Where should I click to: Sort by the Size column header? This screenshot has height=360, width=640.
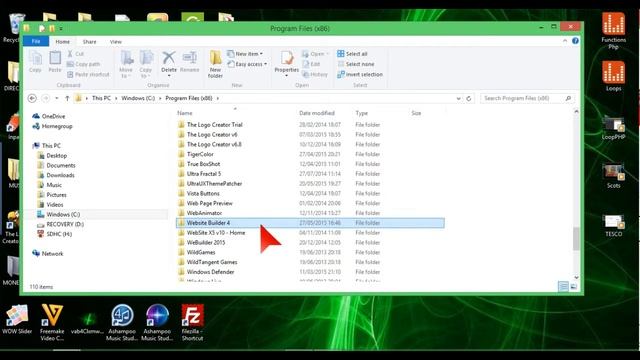tap(416, 113)
